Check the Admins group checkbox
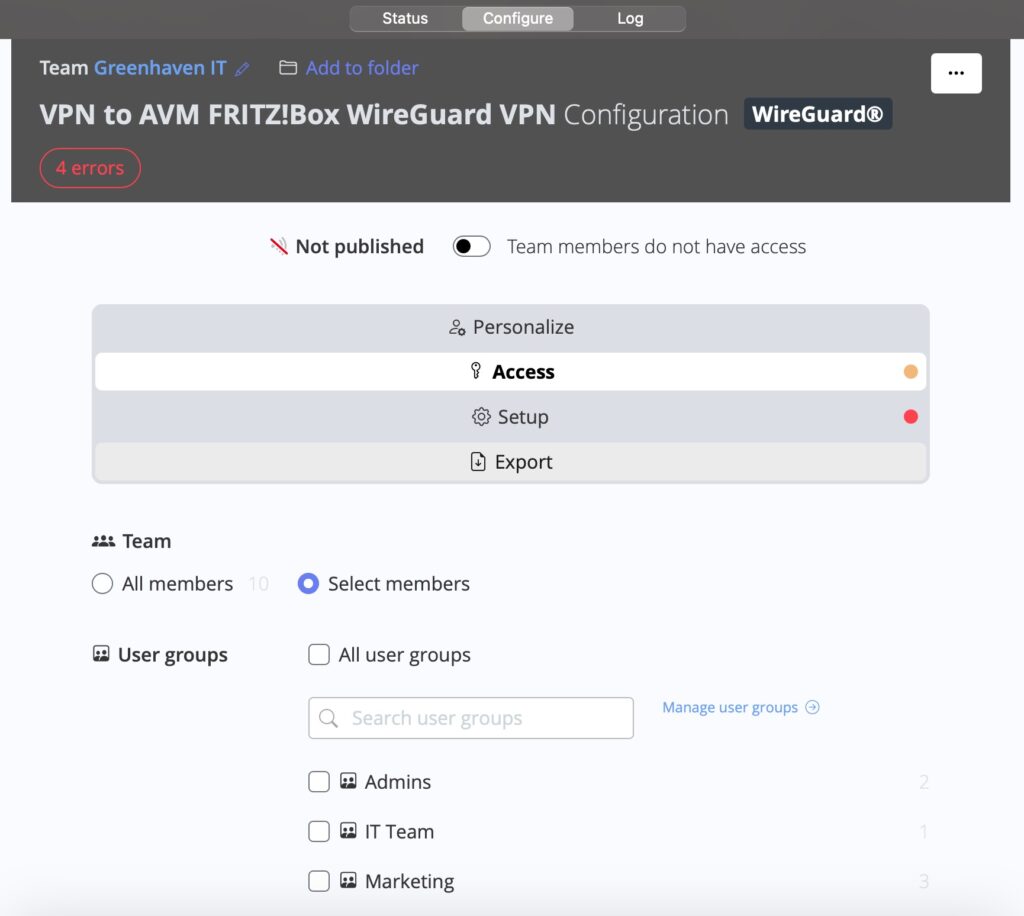Screen dimensions: 1024x916 (x=319, y=782)
